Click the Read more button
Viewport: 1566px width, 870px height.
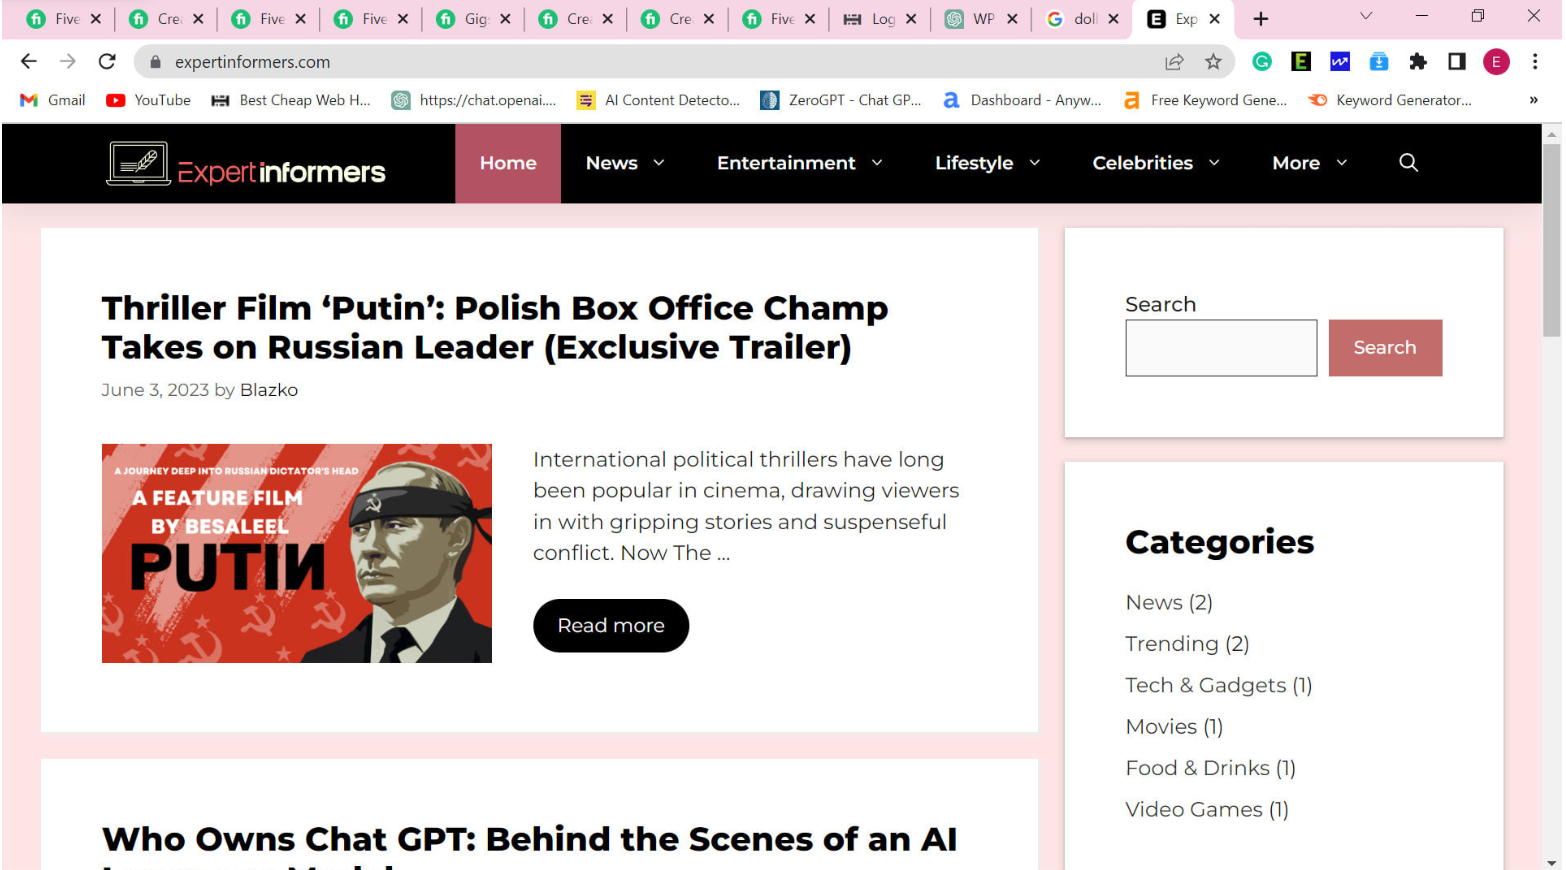pyautogui.click(x=610, y=625)
